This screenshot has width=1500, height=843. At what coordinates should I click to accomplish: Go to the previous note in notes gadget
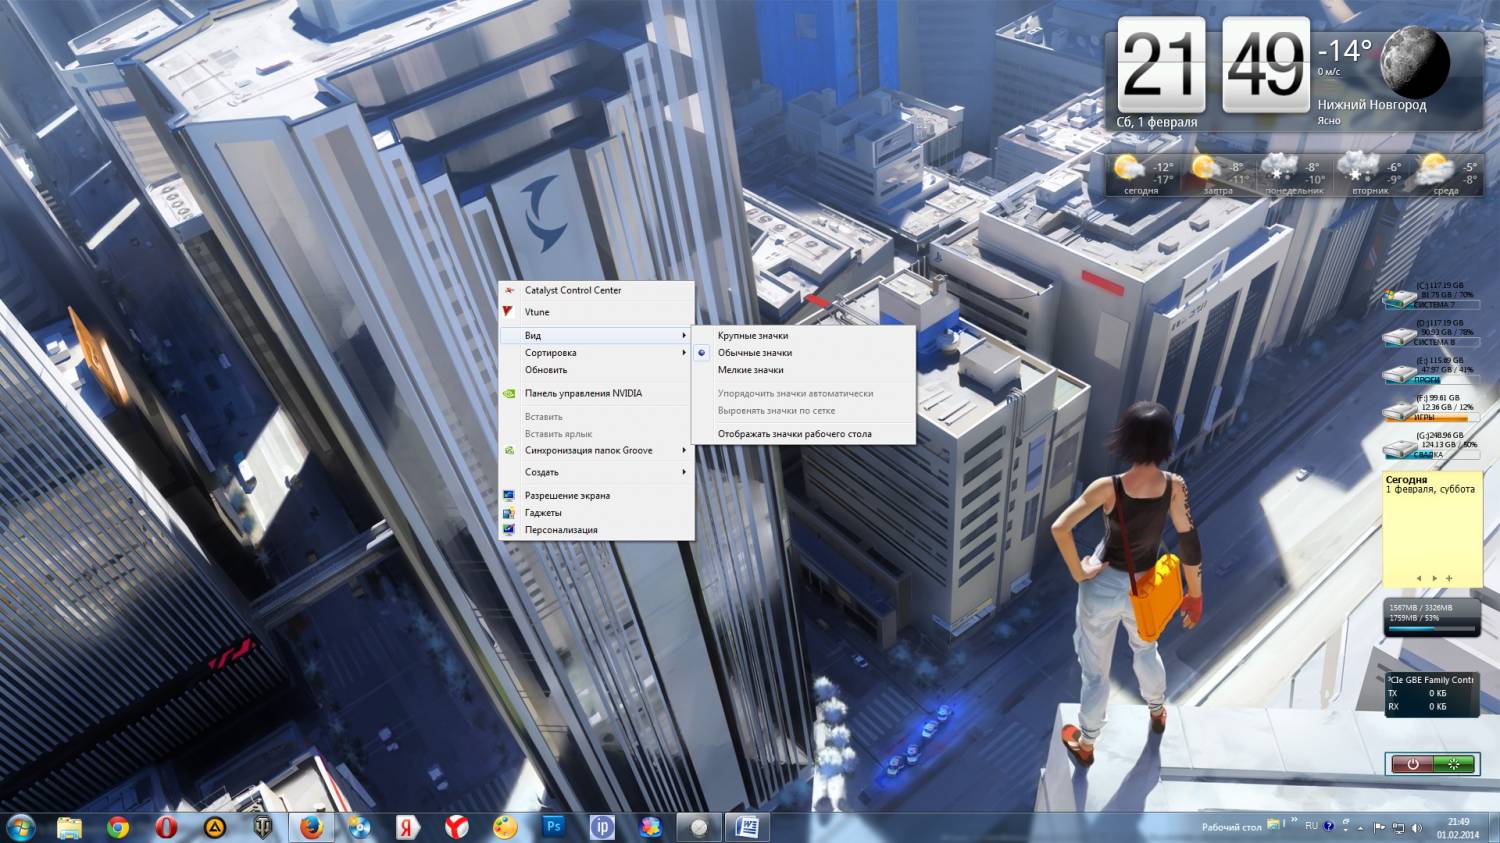pyautogui.click(x=1419, y=578)
